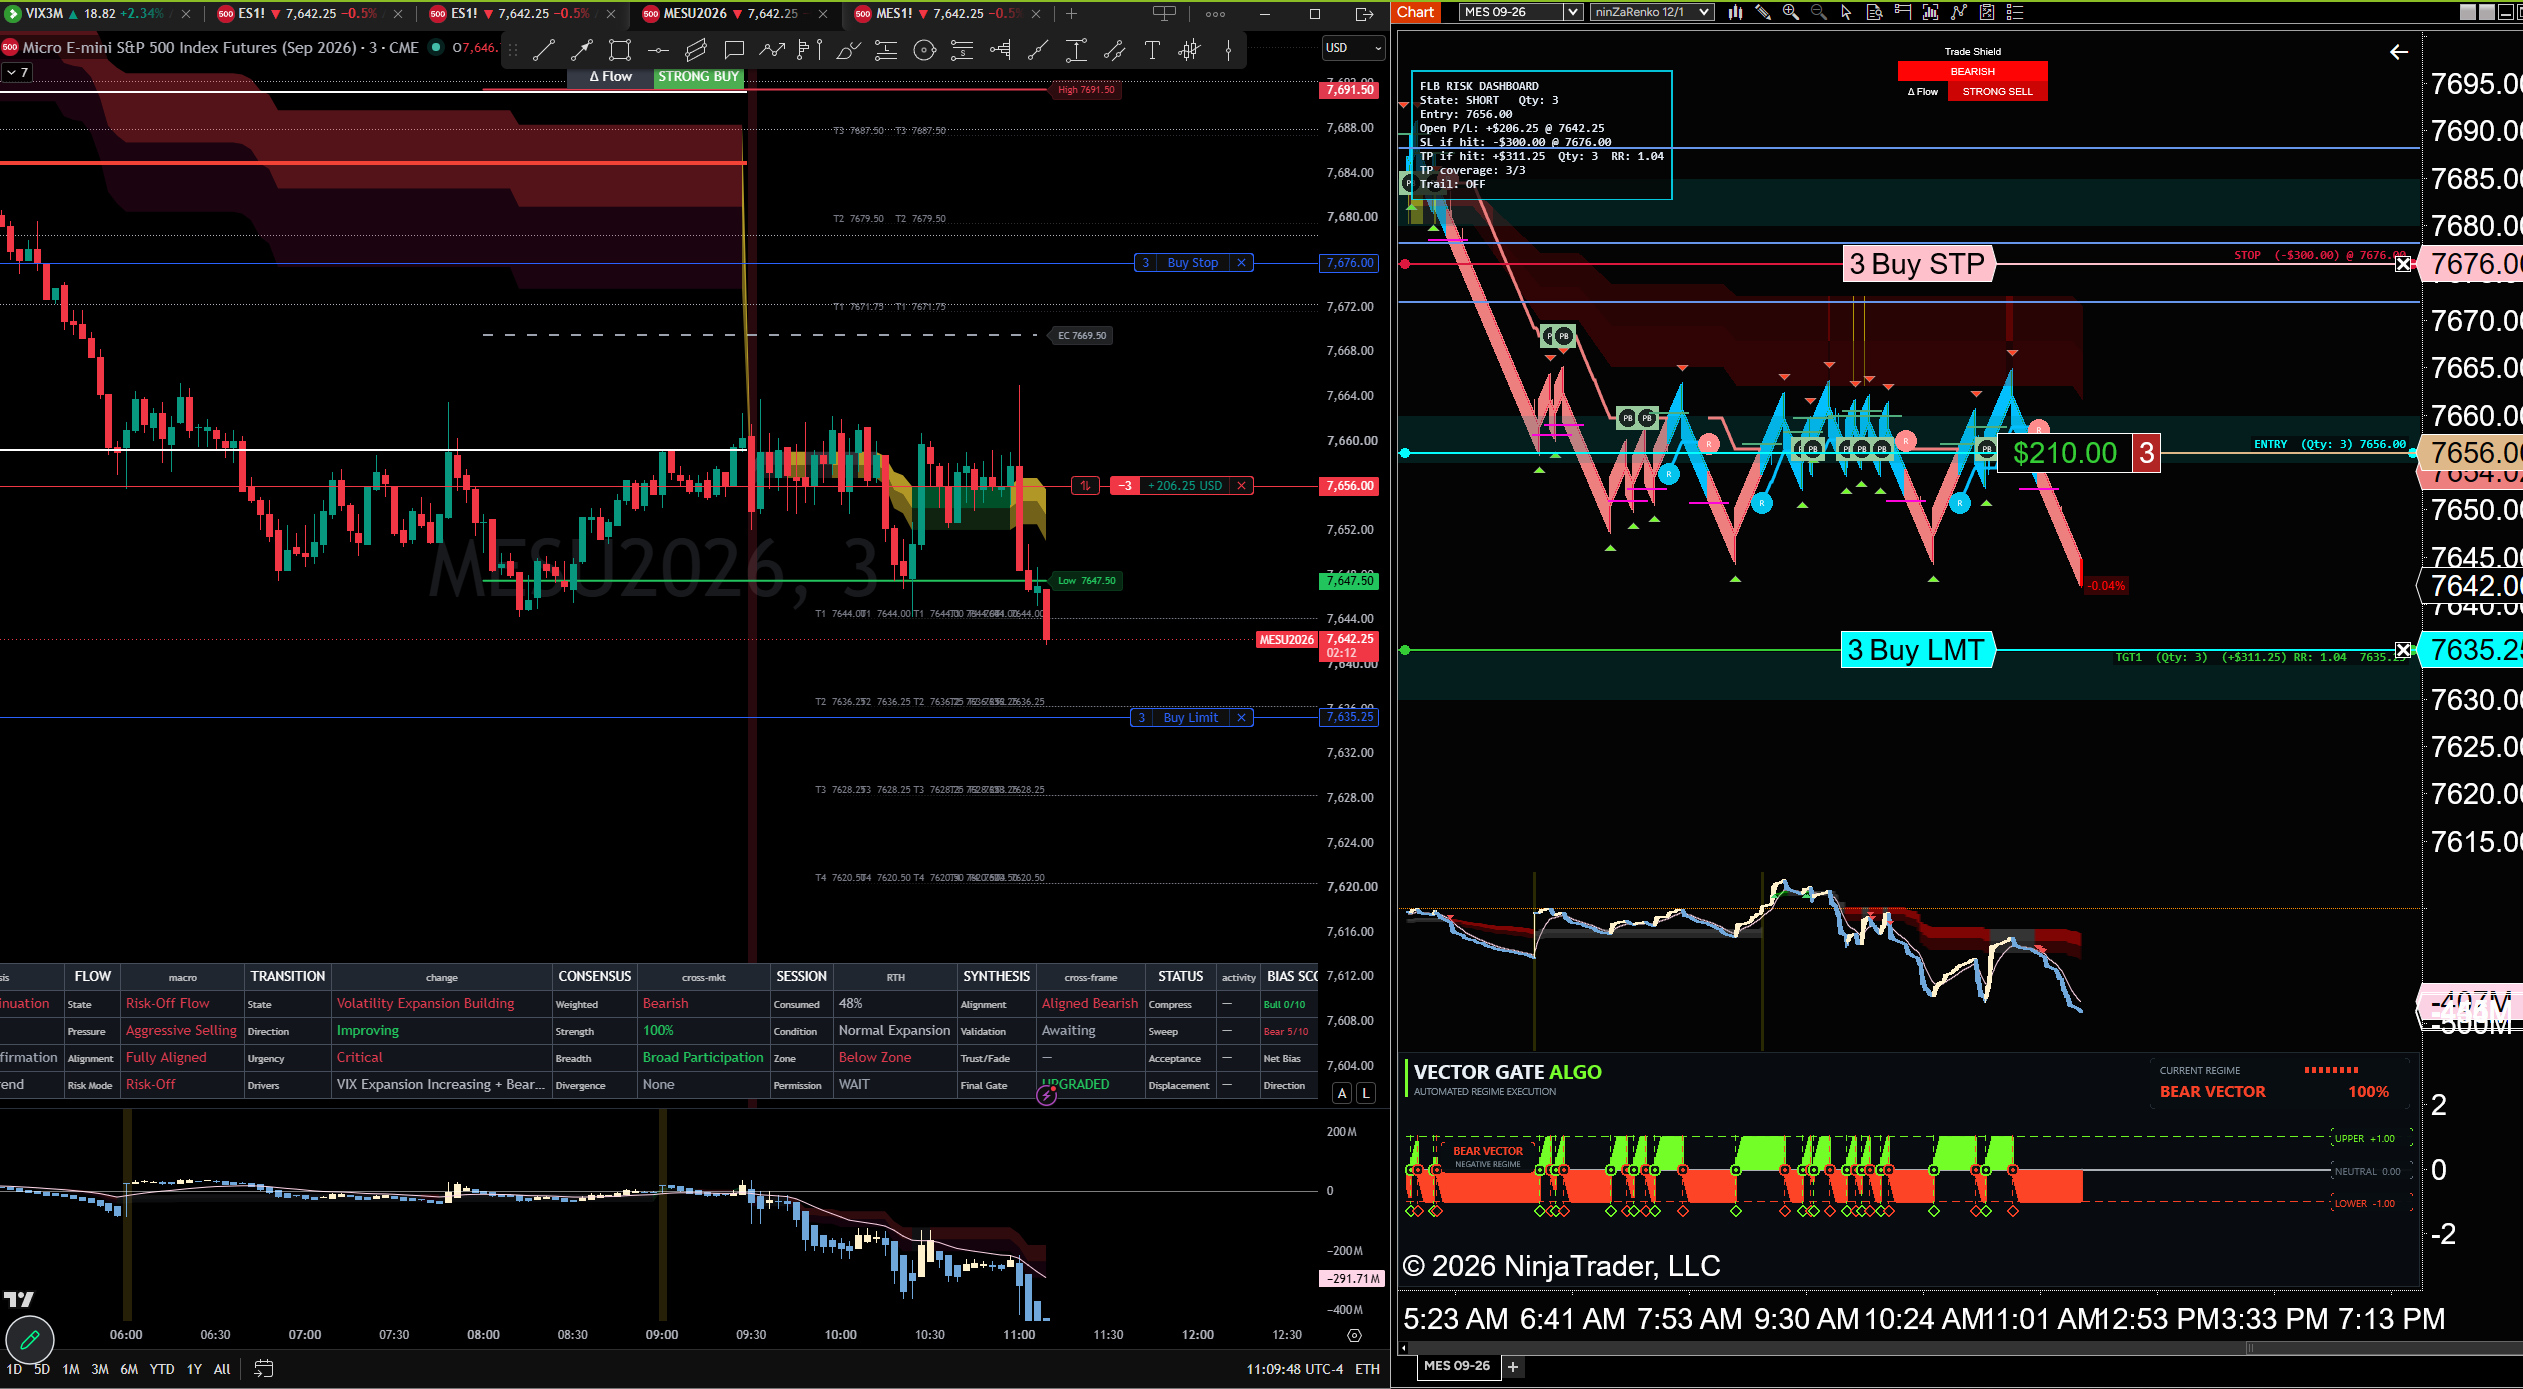Collapse indicator legend showing 7
The height and width of the screenshot is (1389, 2523).
(17, 73)
